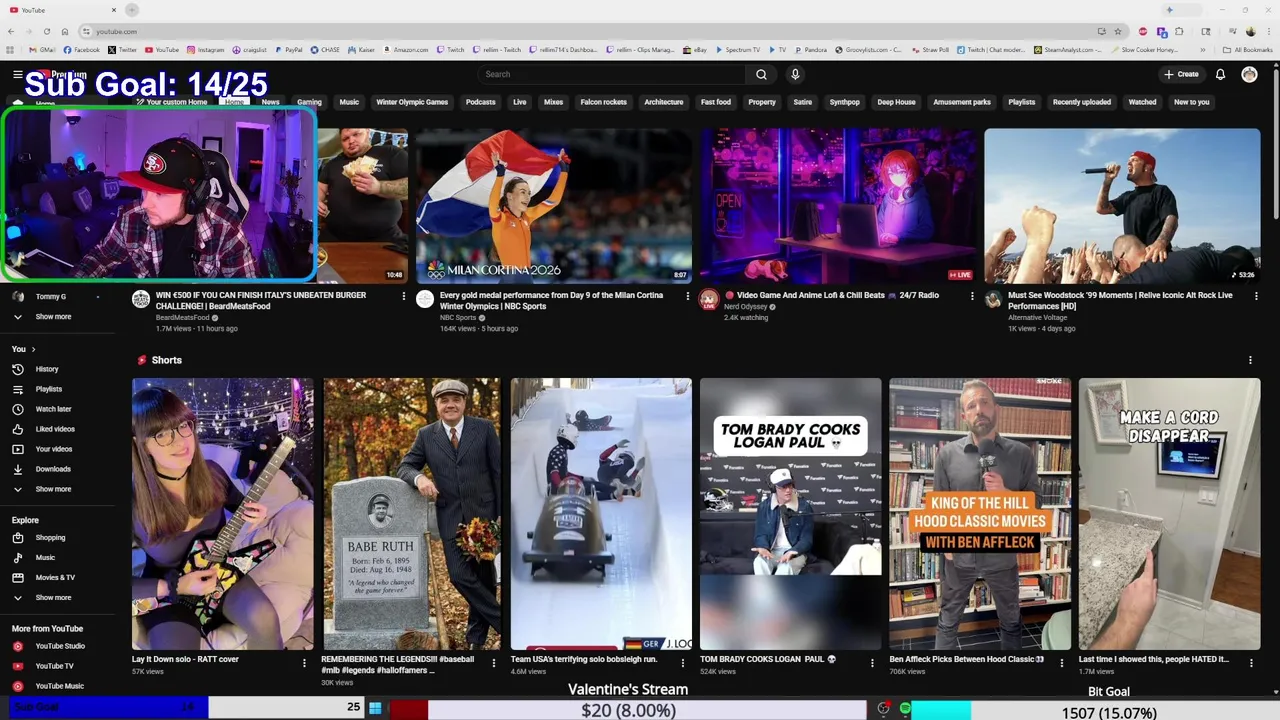This screenshot has height=720, width=1280.
Task: Open Downloads in sidebar
Action: pyautogui.click(x=53, y=469)
